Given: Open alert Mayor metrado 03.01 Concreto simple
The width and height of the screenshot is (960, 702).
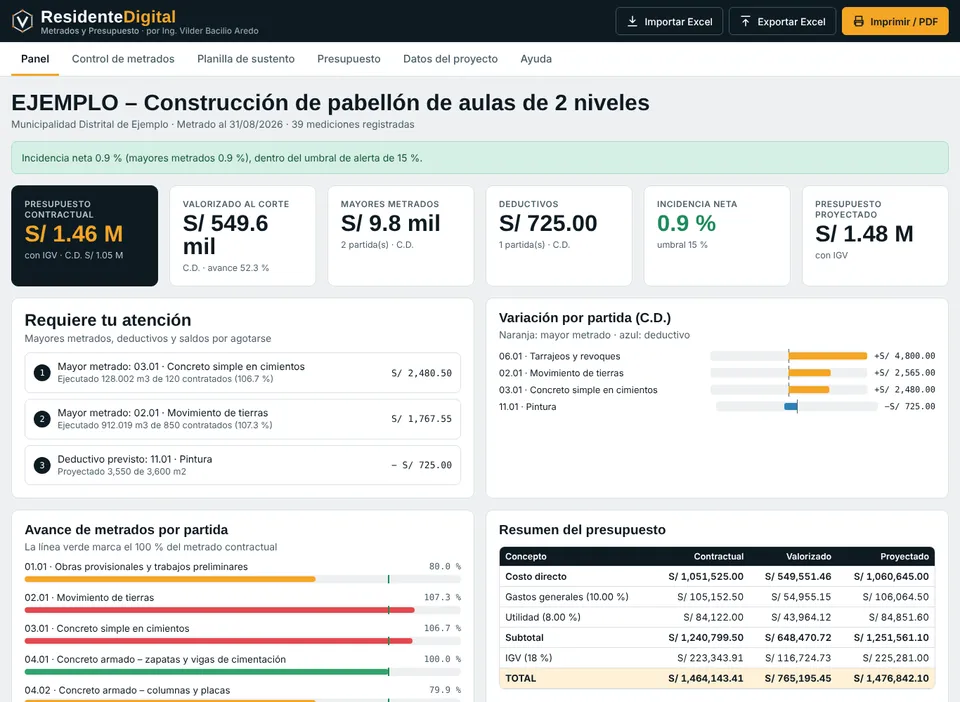Looking at the screenshot, I should click(x=242, y=372).
